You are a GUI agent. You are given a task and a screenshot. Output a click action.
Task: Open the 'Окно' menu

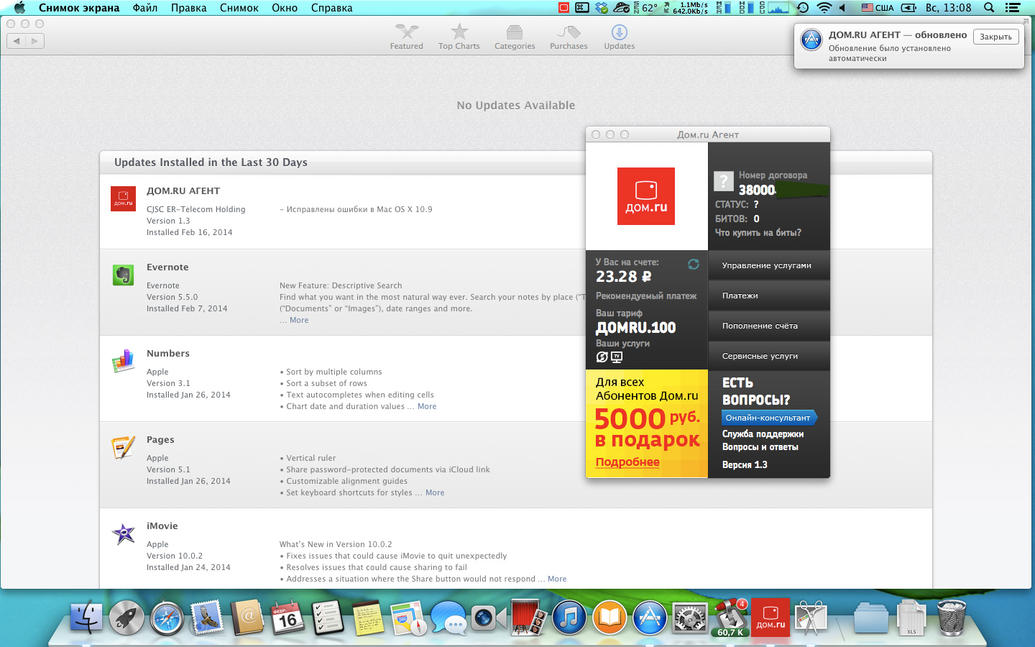(x=284, y=8)
